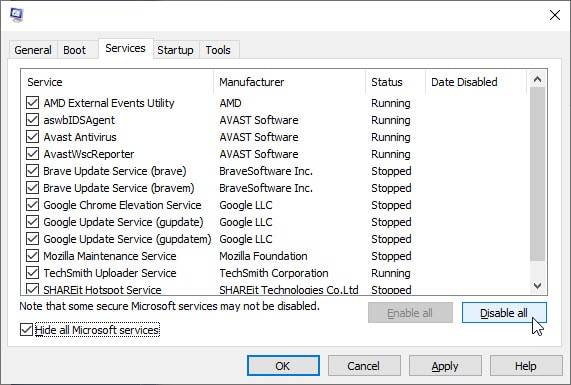The width and height of the screenshot is (571, 385).
Task: Uncheck the Avast Antivirus service
Action: click(x=32, y=137)
